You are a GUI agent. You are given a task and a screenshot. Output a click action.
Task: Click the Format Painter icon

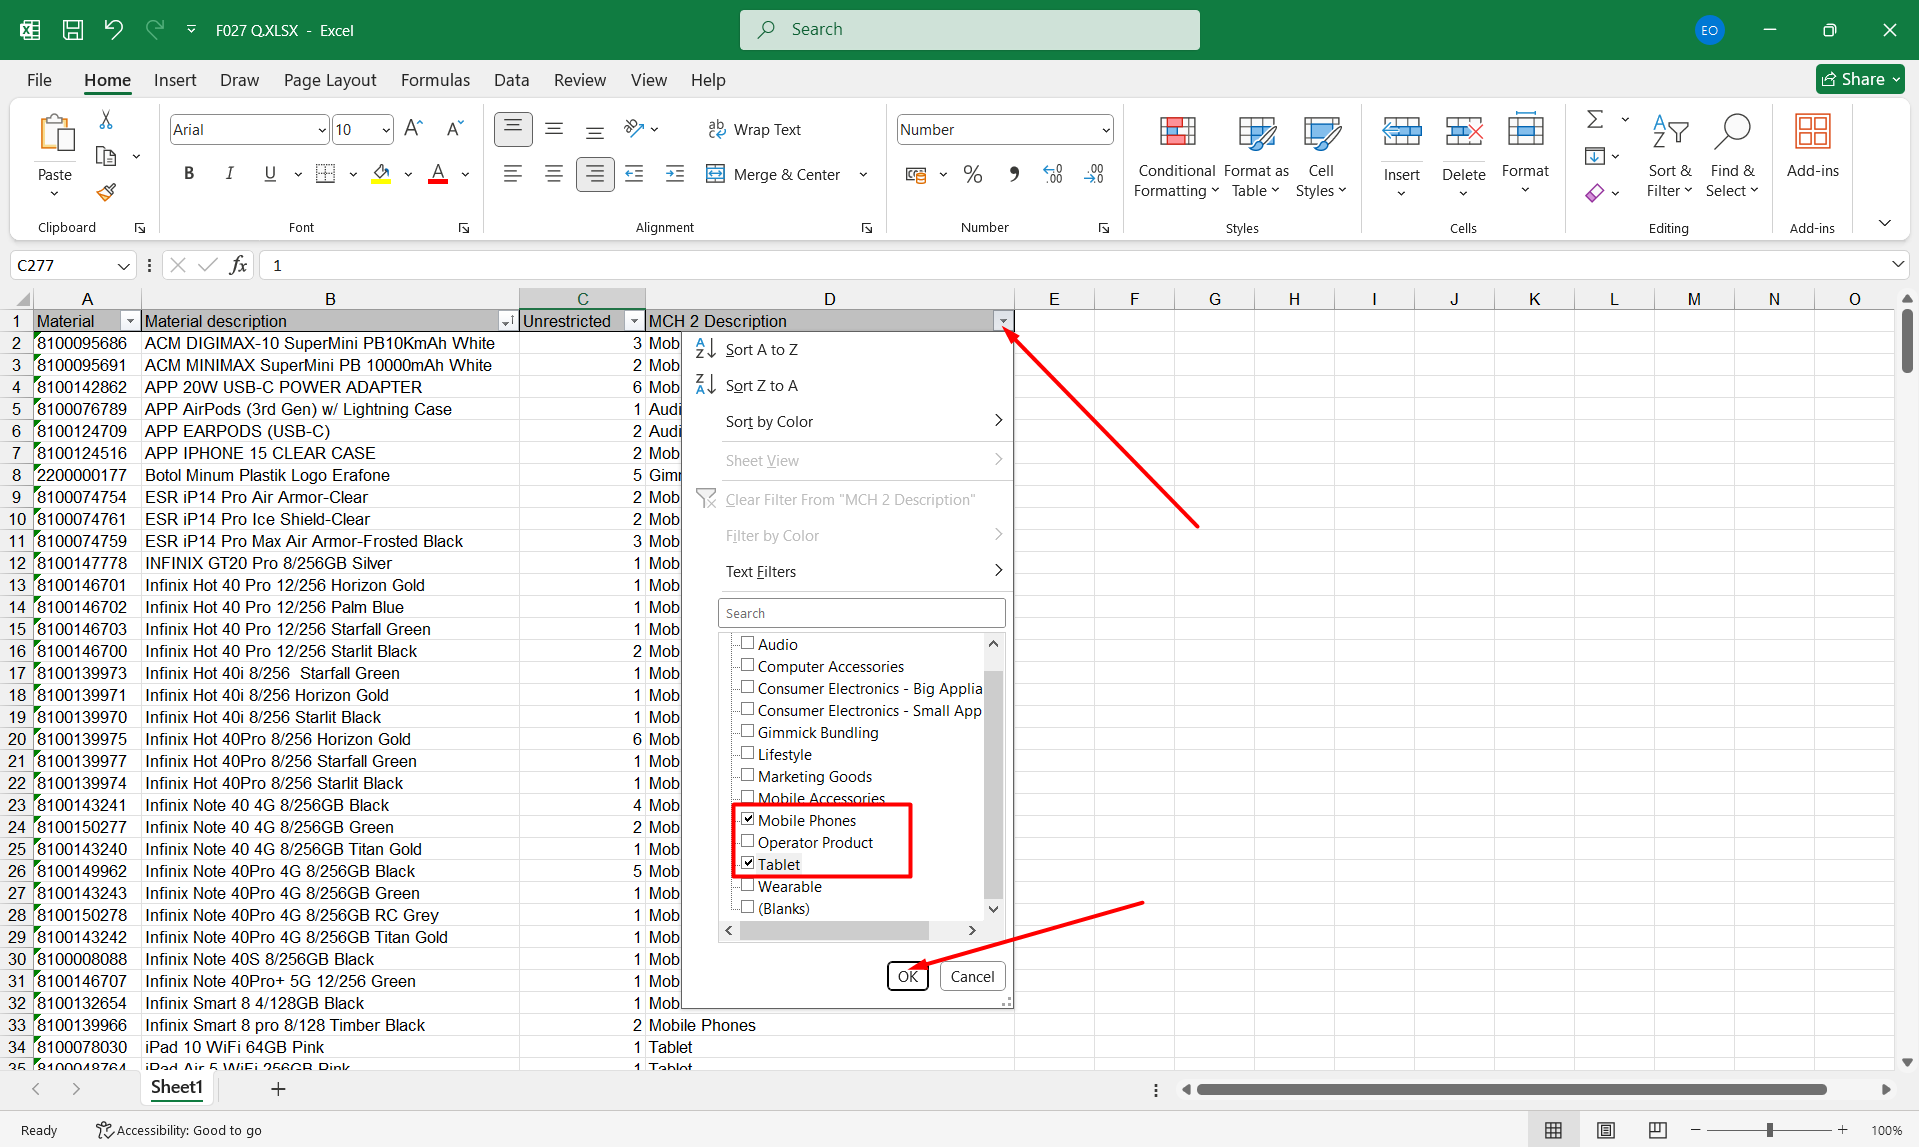(x=106, y=192)
